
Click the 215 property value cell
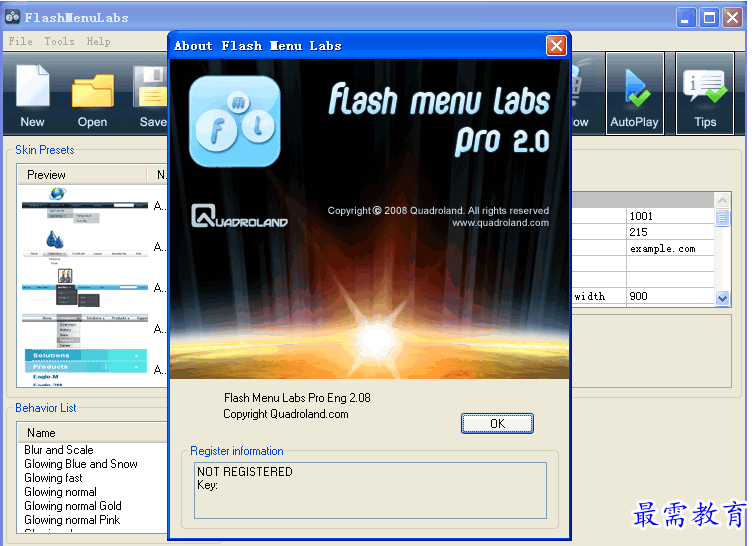point(670,232)
